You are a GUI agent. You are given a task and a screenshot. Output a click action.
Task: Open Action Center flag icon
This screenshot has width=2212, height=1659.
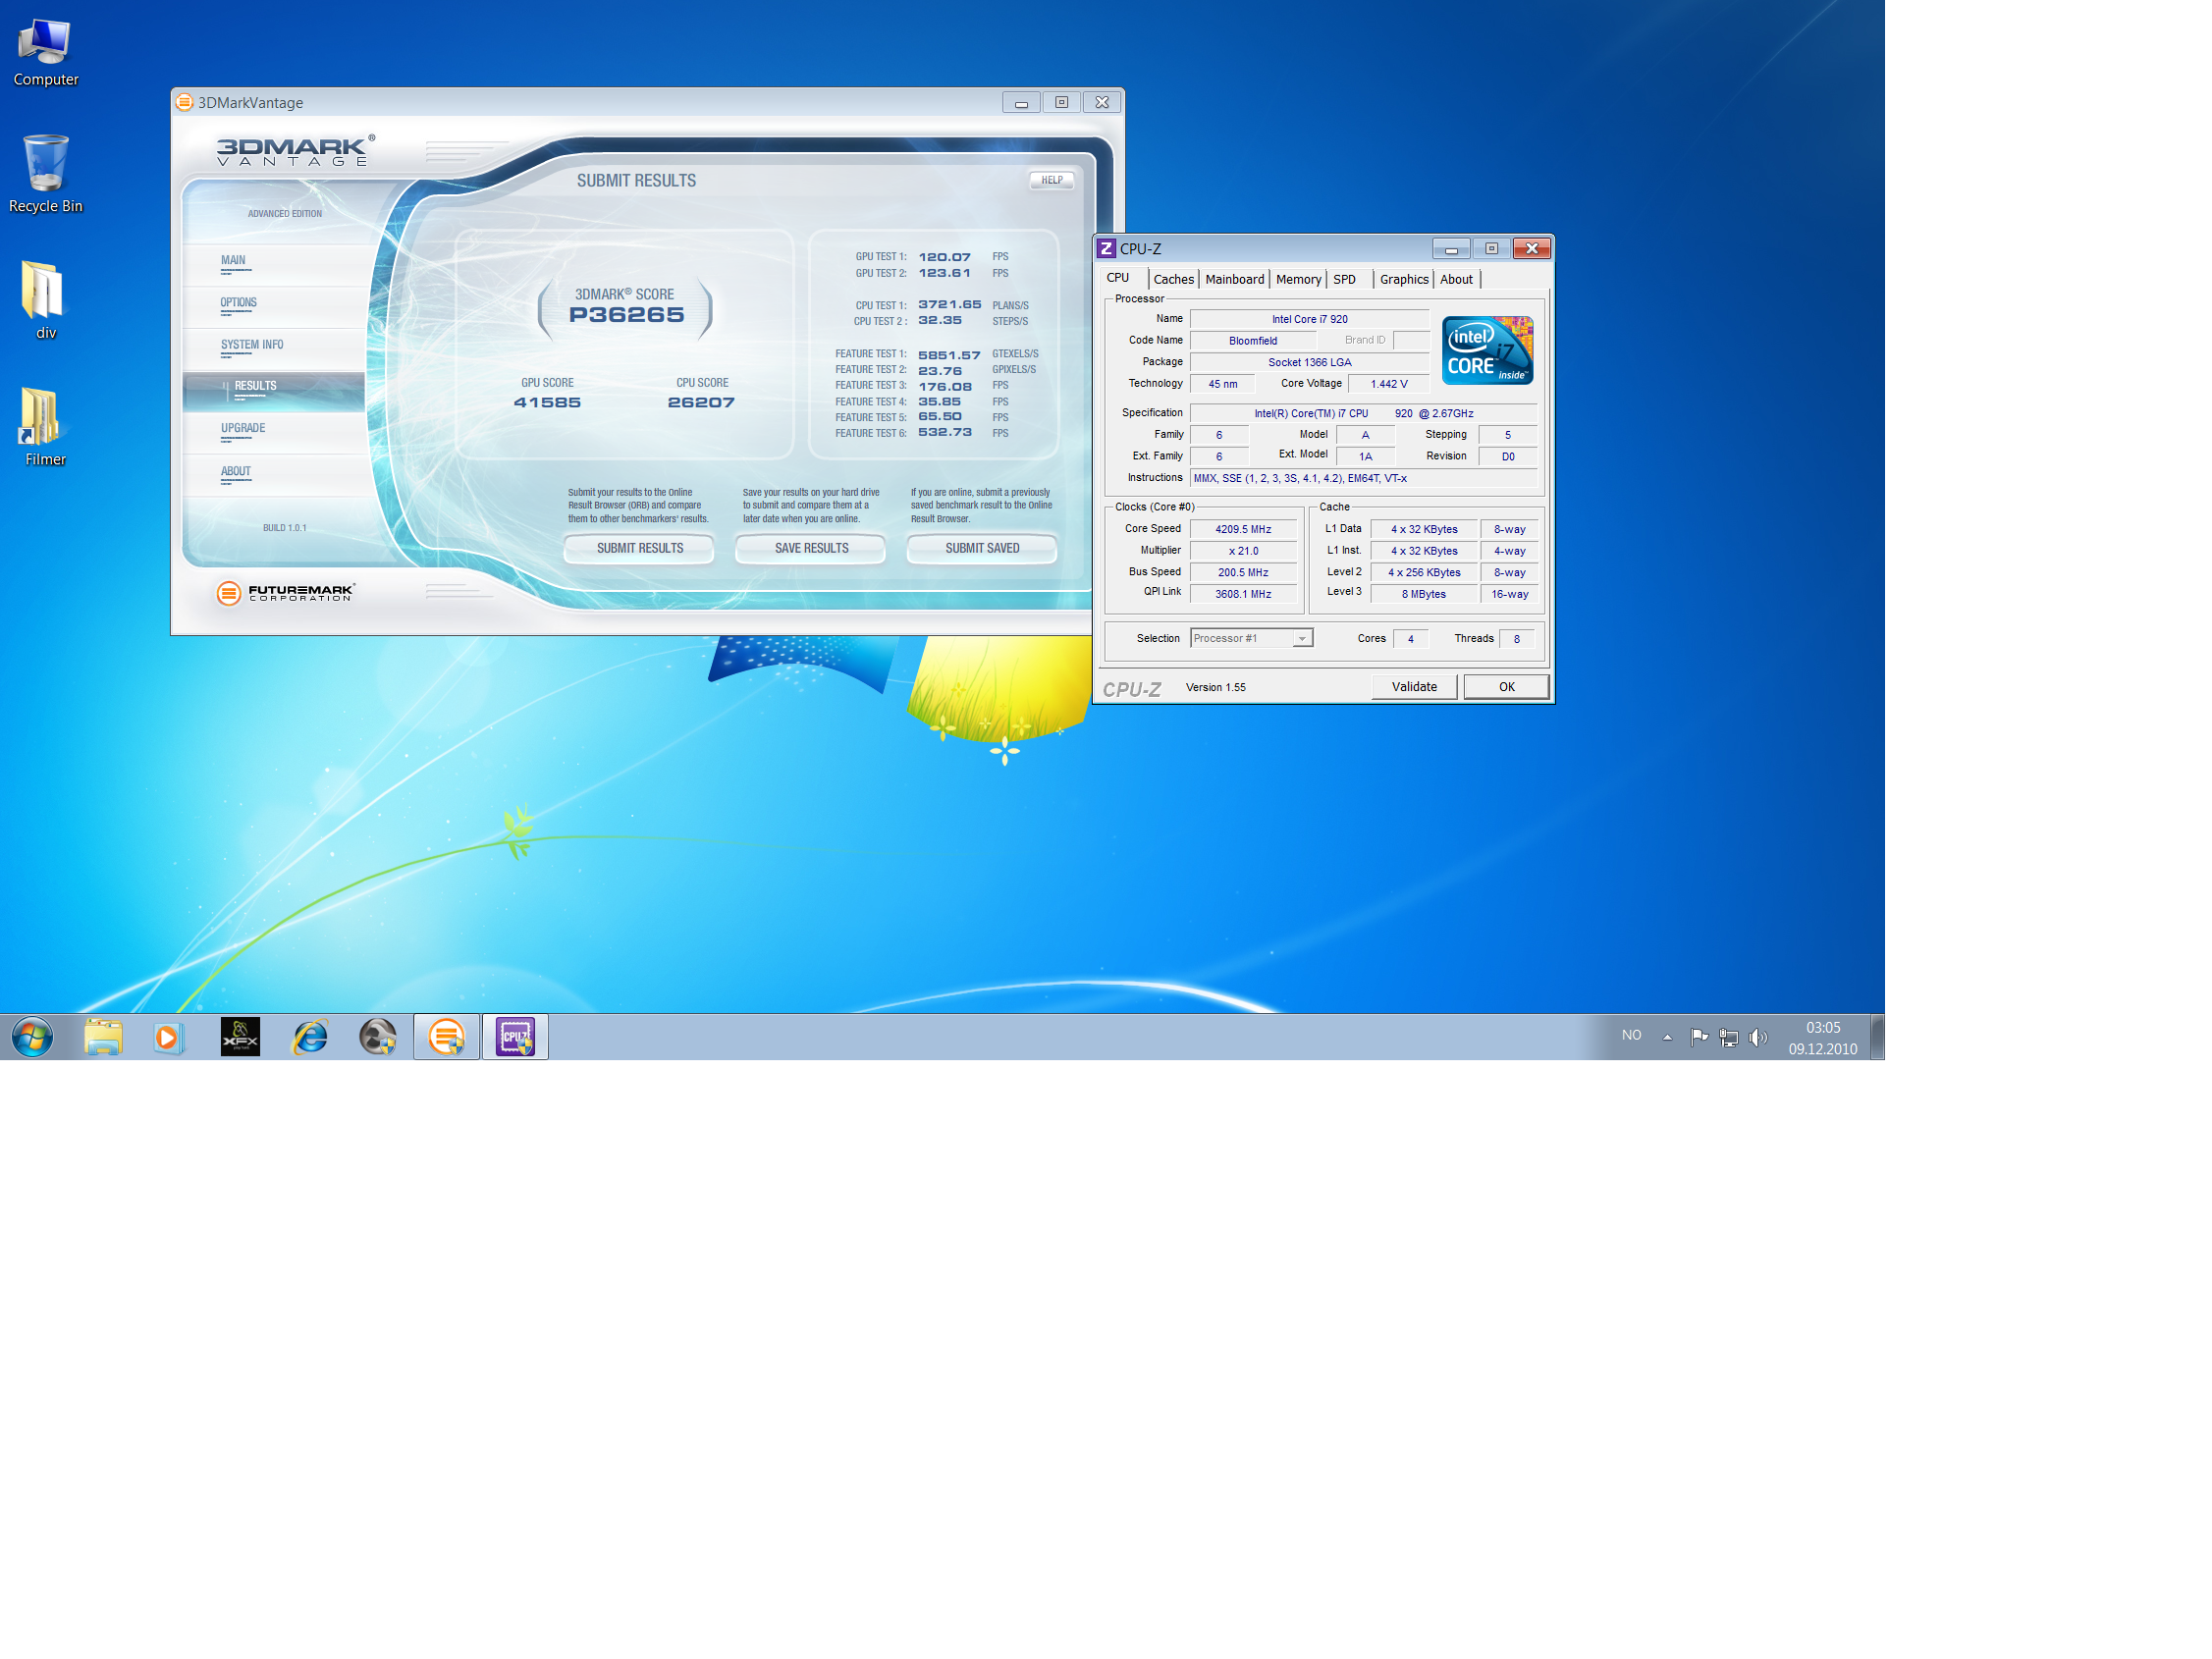point(1698,1037)
